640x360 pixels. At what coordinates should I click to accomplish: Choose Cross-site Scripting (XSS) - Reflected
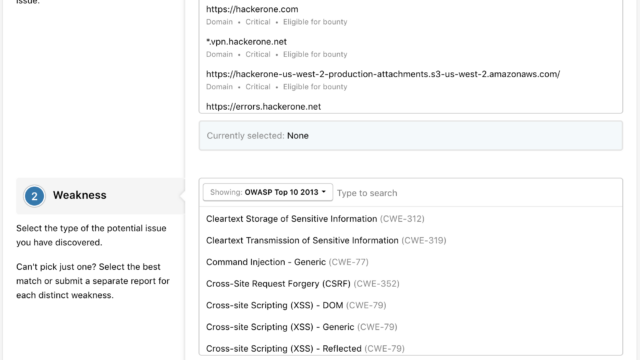pos(411,348)
